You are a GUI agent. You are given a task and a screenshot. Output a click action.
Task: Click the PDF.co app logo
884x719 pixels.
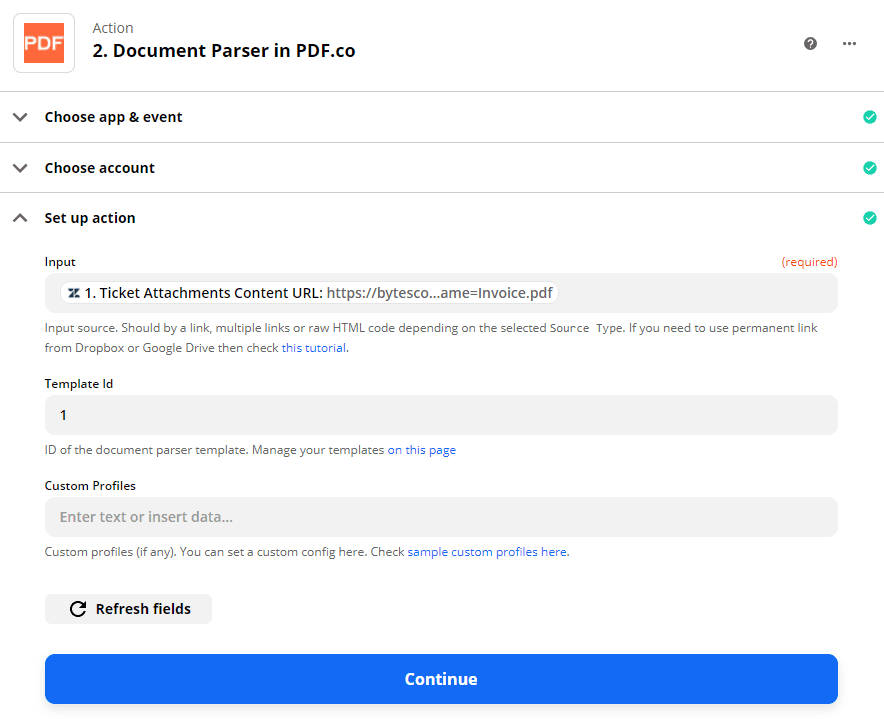(43, 43)
